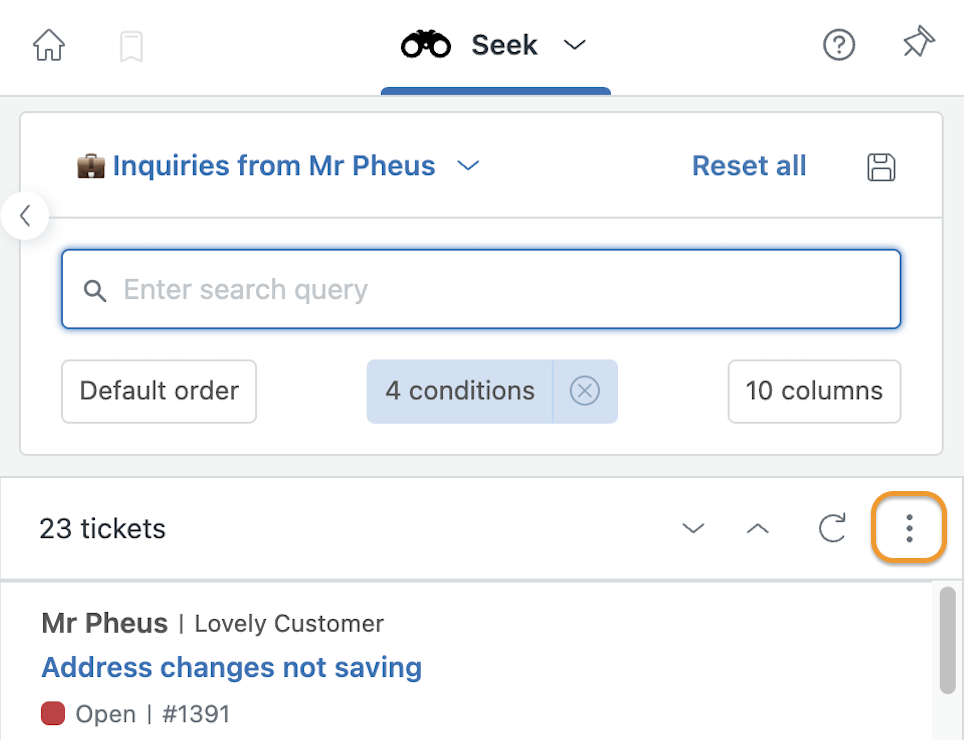Go to the home icon
This screenshot has width=964, height=740.
coord(49,45)
